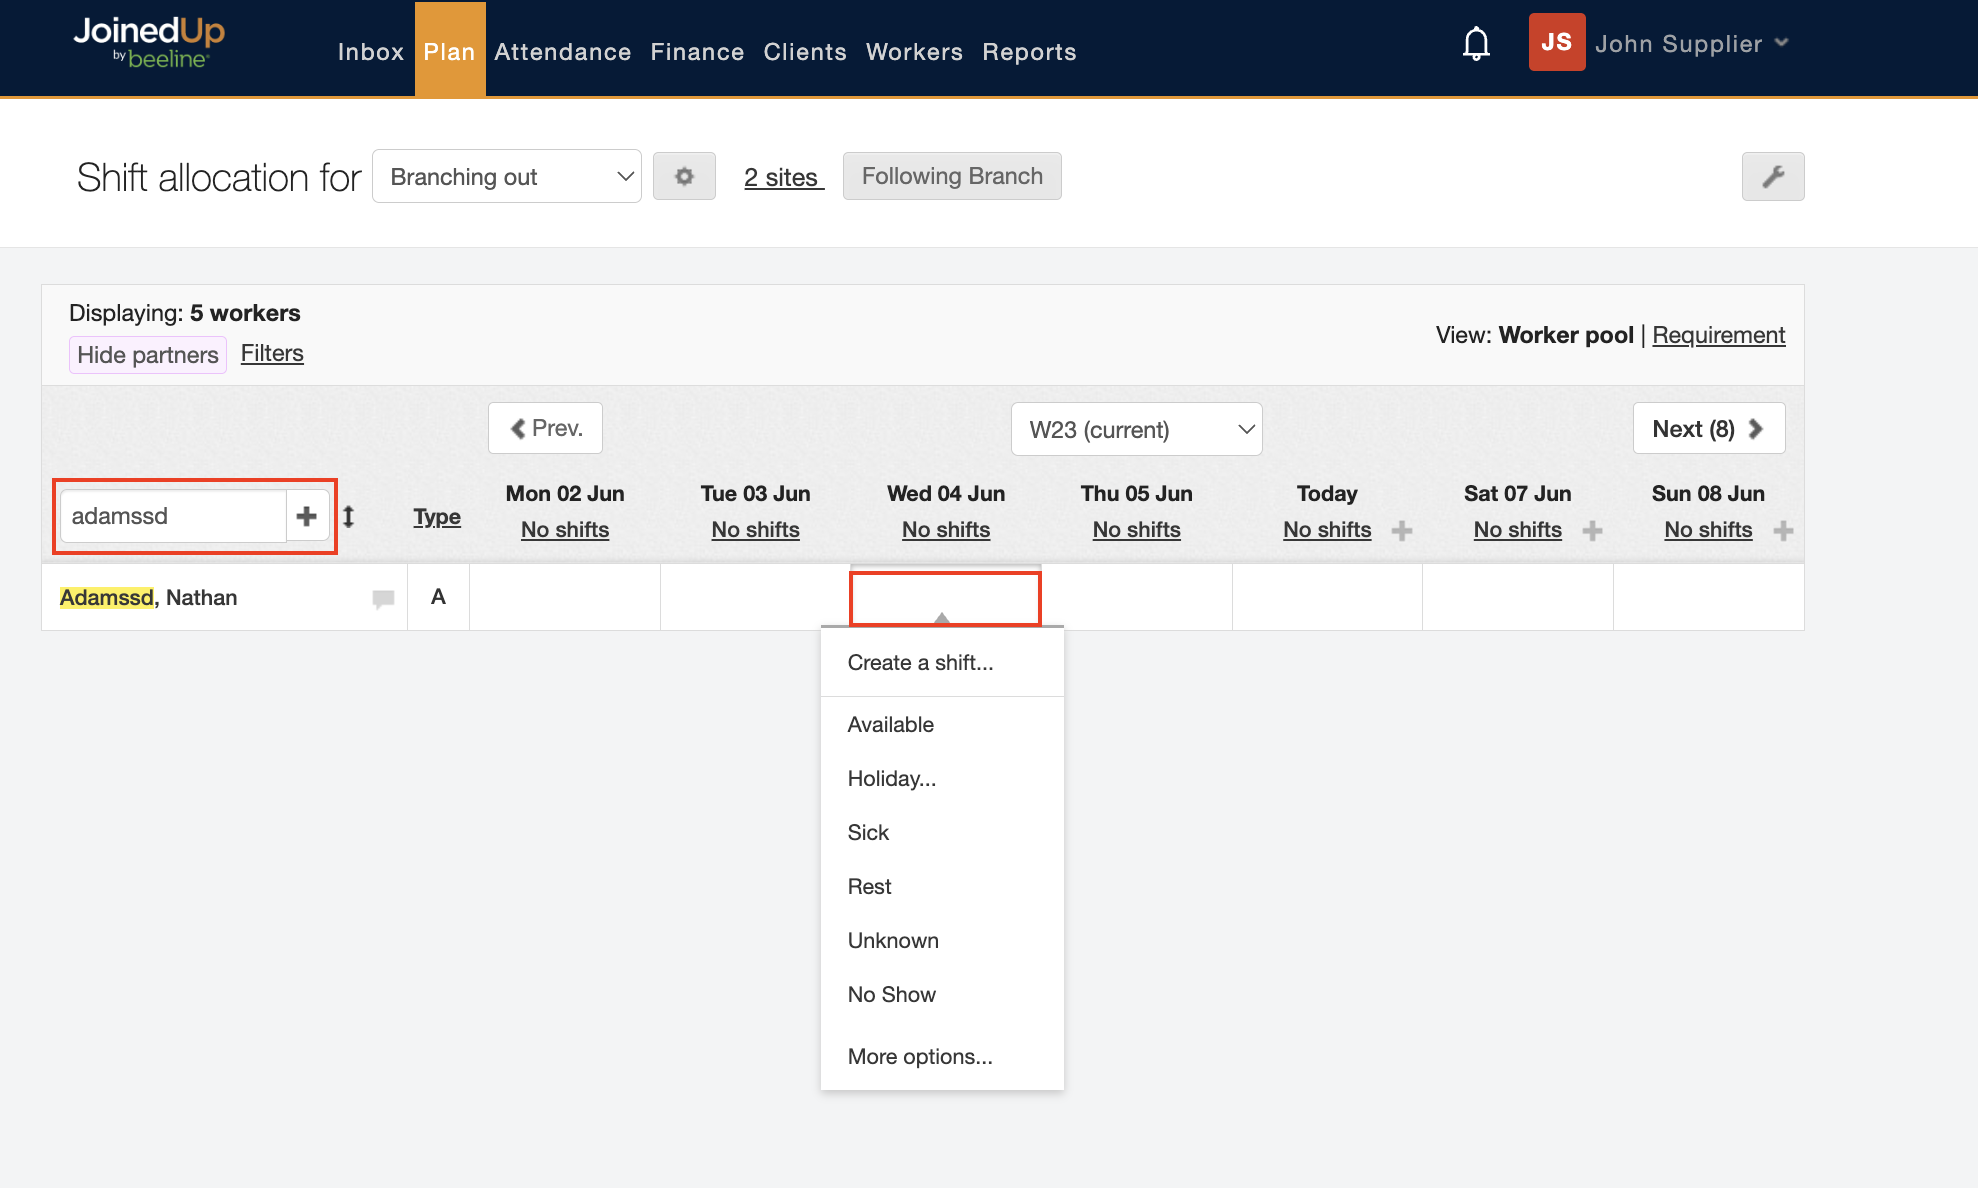
Task: Click the gear settings icon beside Branching out
Action: coord(684,176)
